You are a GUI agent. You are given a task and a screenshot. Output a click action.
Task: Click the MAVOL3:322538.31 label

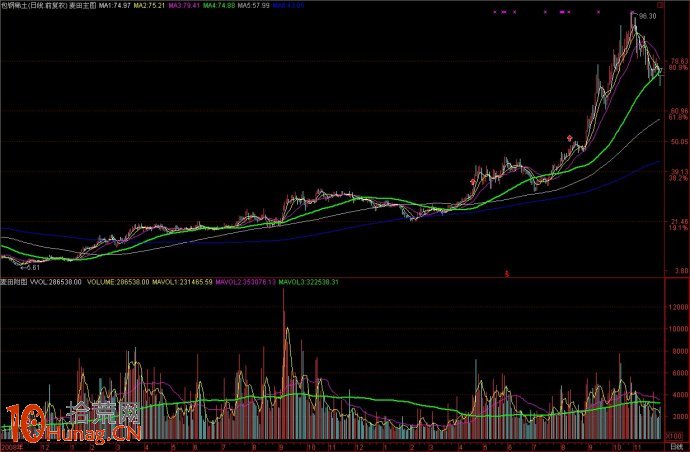[x=309, y=282]
